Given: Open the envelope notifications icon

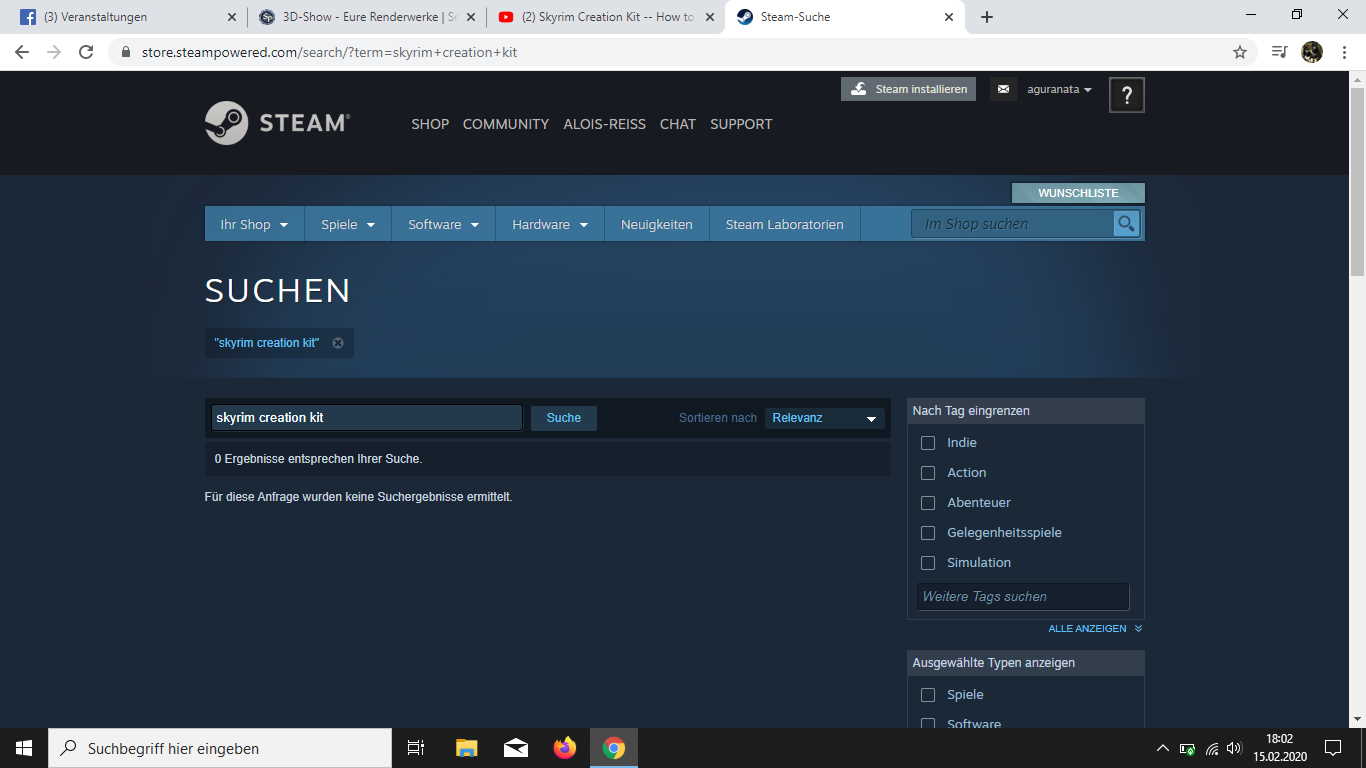Looking at the screenshot, I should (x=1003, y=89).
